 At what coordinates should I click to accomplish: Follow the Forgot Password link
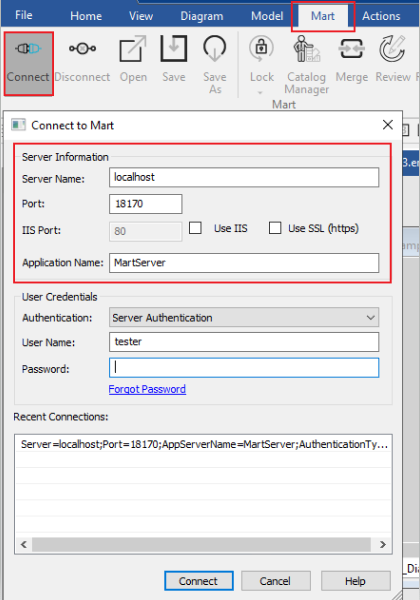(147, 389)
